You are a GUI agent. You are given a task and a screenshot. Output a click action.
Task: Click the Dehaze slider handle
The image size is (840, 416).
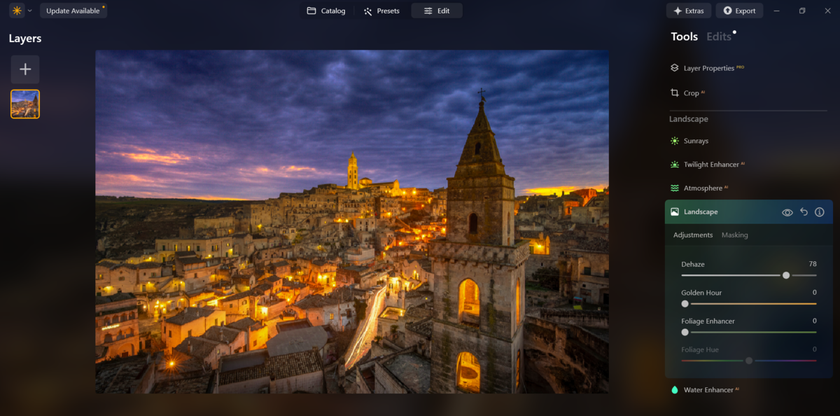[x=786, y=275]
